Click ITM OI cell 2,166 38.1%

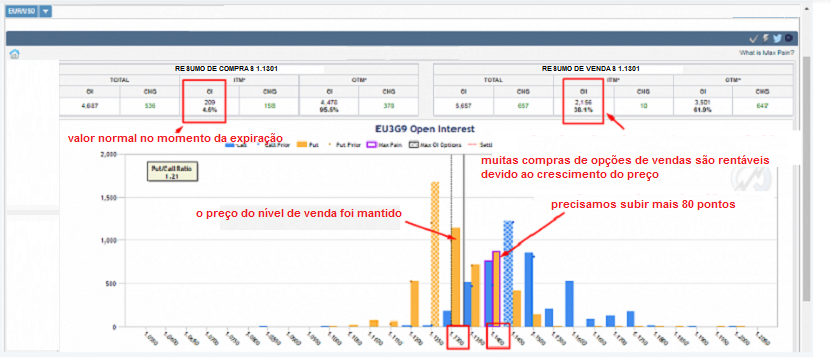tap(584, 106)
